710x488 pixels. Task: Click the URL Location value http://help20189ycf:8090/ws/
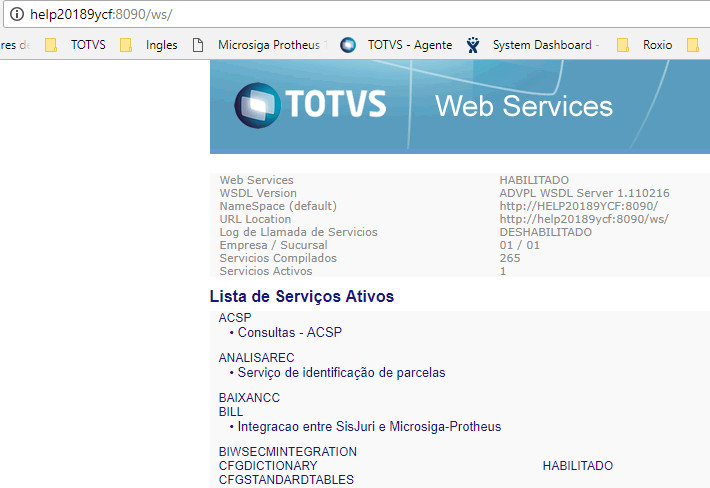tap(584, 219)
